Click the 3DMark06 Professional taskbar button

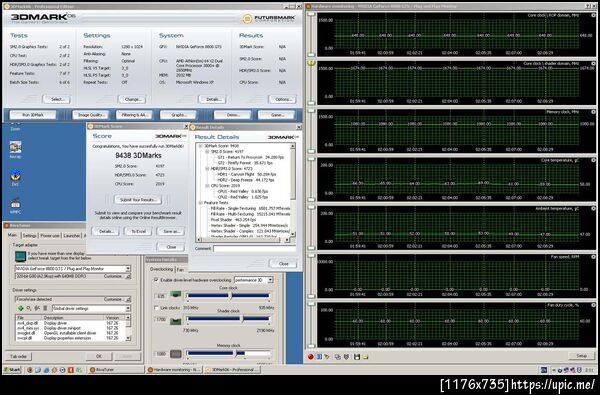[233, 370]
